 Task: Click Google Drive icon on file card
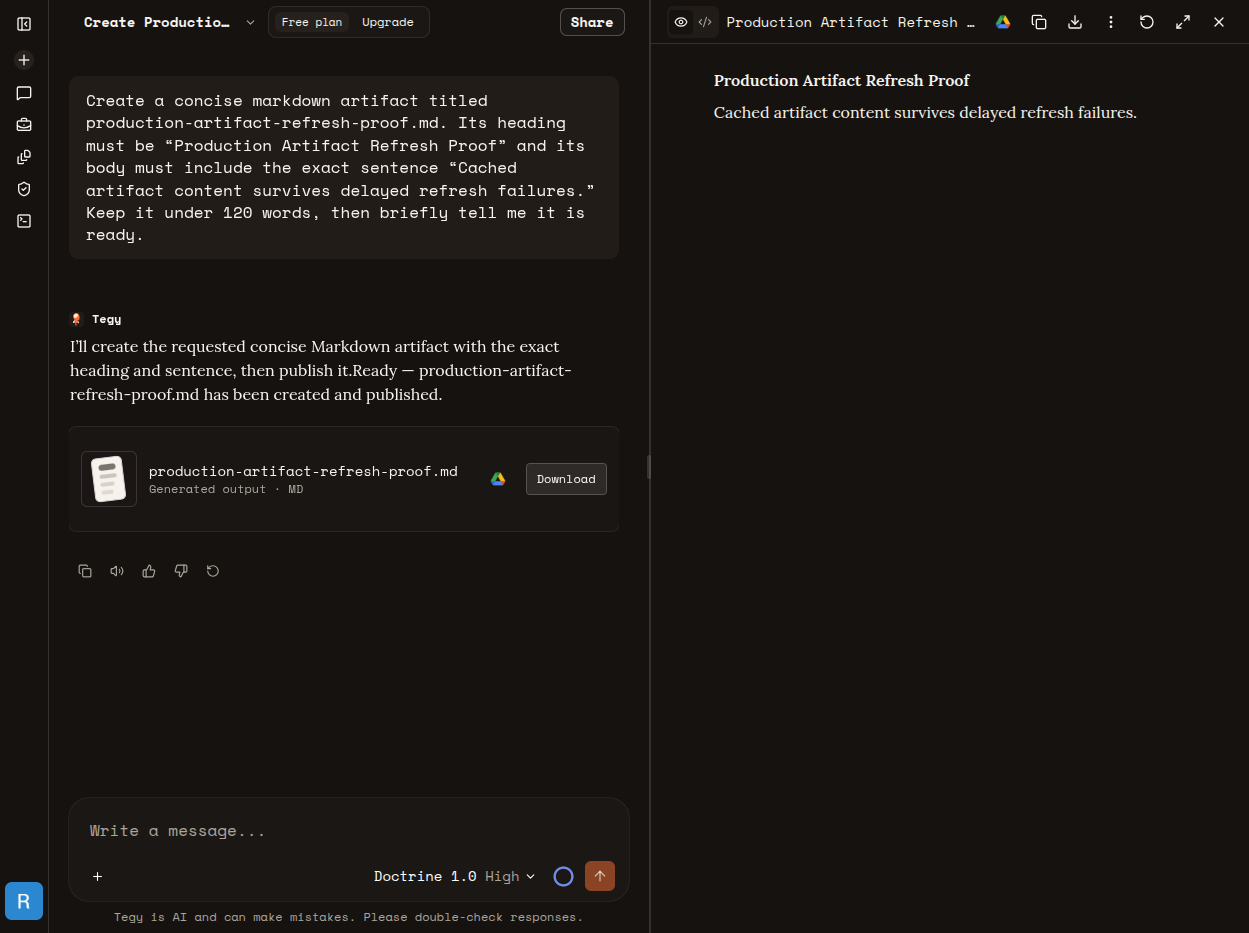pyautogui.click(x=498, y=479)
